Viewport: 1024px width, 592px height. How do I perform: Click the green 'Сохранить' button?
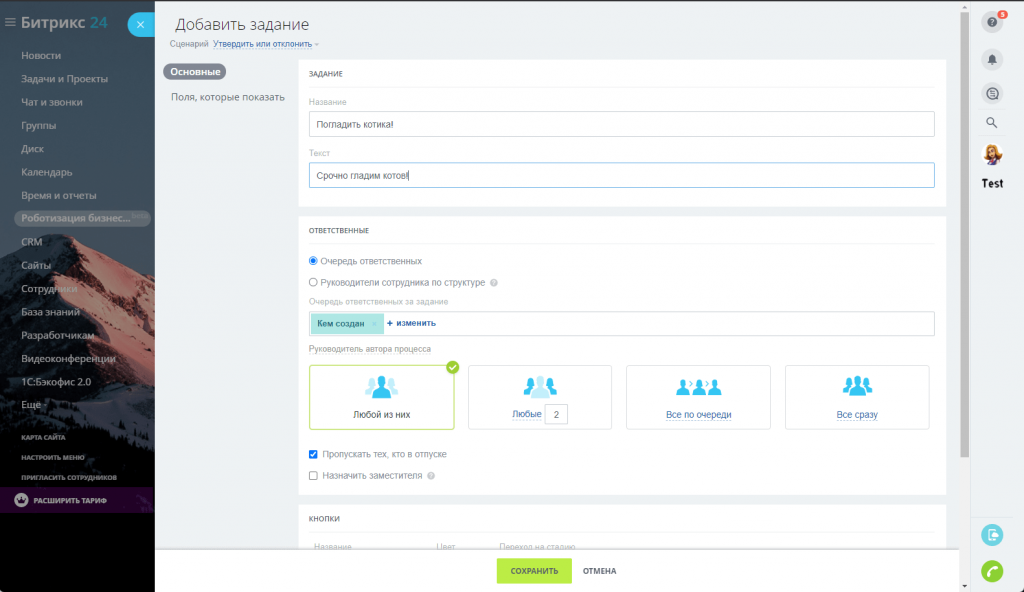pos(533,571)
